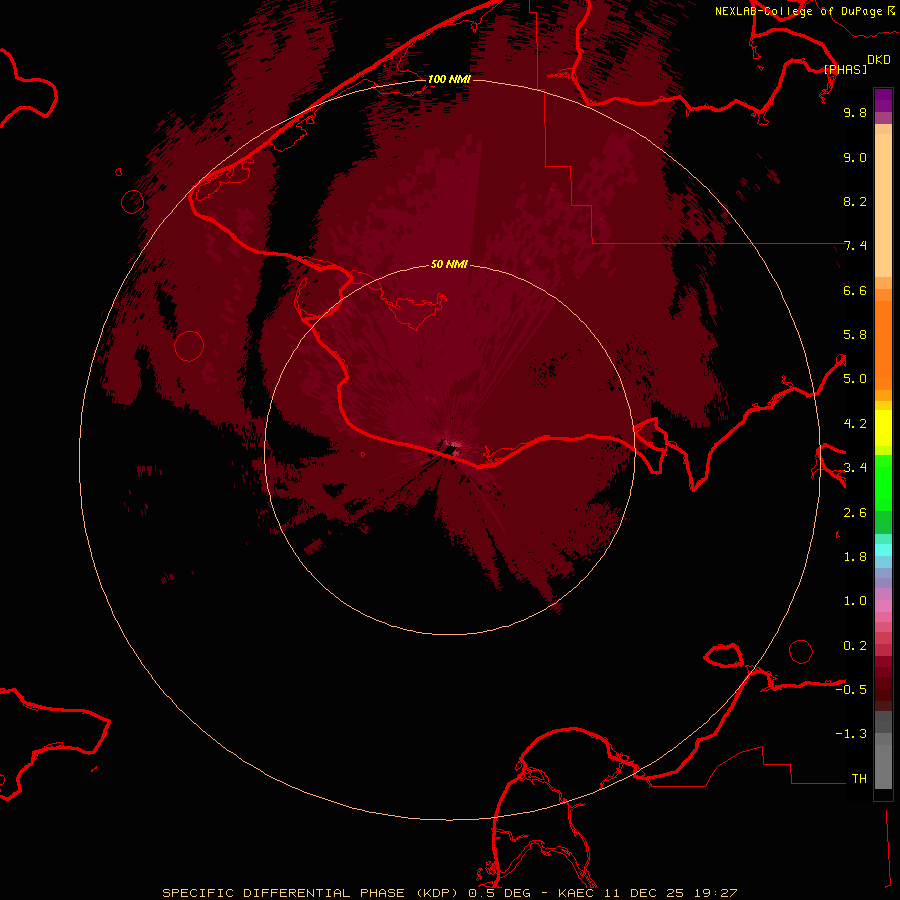Click the 1.0 color scale value
Screen dimensions: 900x900
click(855, 601)
